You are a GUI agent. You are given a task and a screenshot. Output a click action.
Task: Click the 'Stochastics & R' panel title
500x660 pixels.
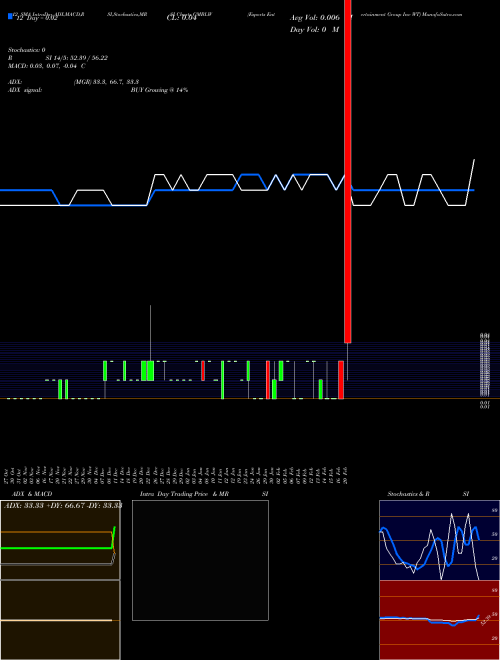(408, 494)
